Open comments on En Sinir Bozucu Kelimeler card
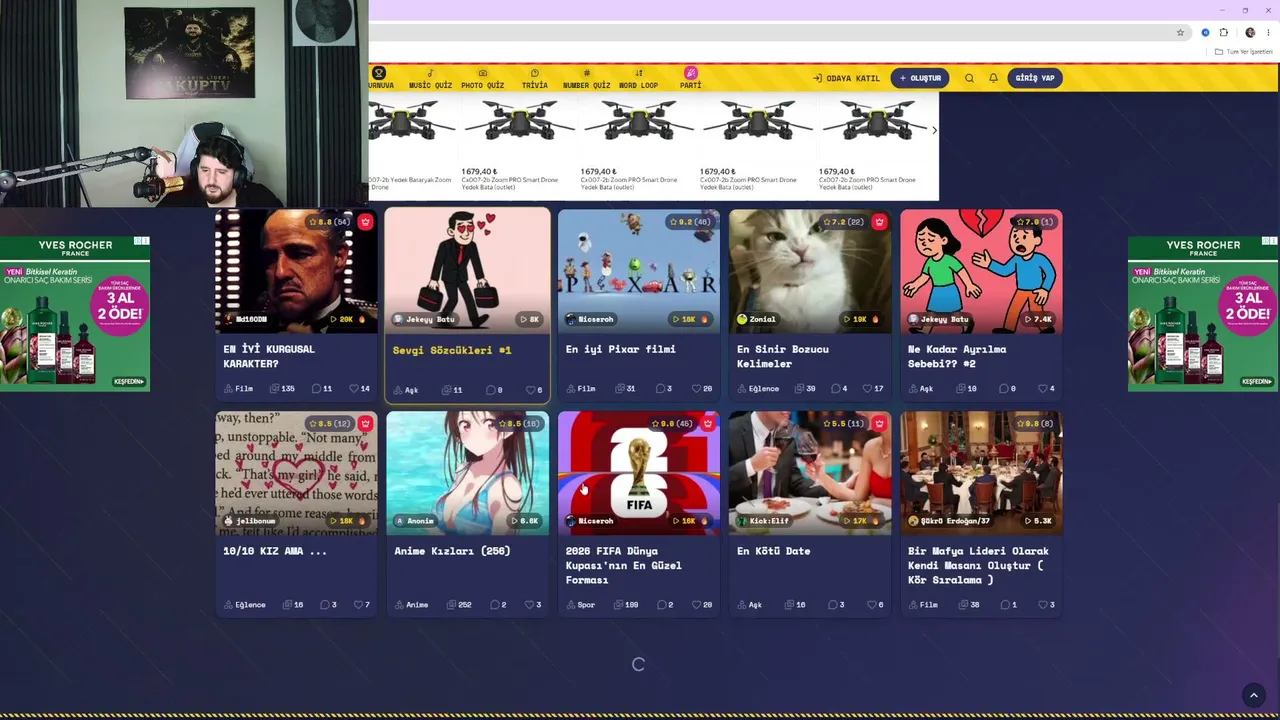This screenshot has height=720, width=1280. pos(838,389)
